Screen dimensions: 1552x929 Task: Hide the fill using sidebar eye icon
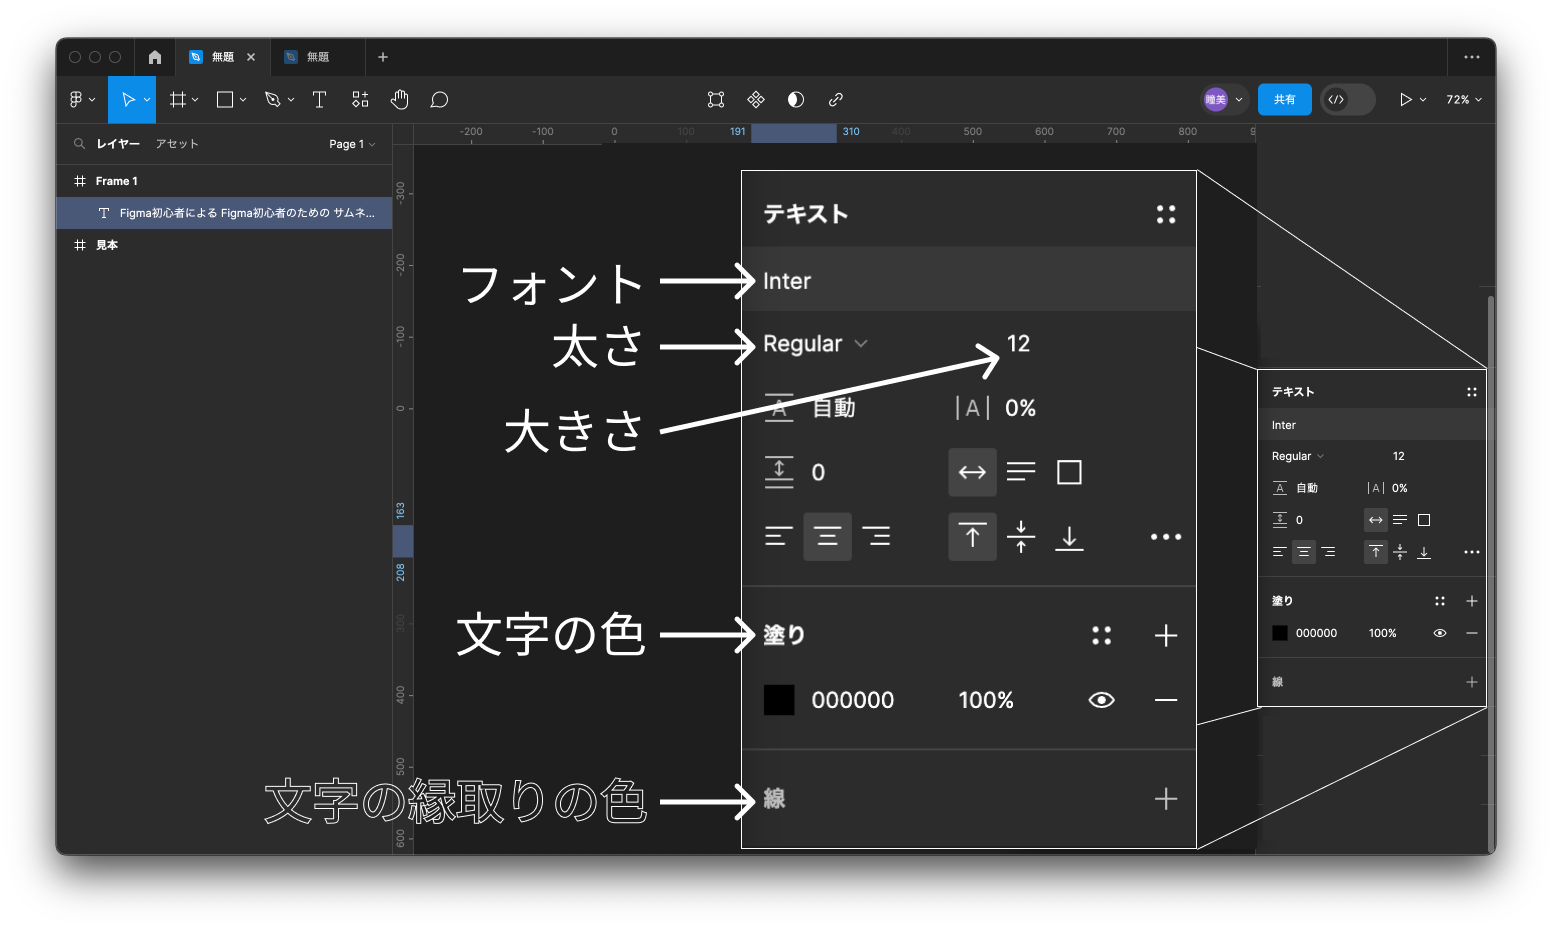coord(1440,633)
